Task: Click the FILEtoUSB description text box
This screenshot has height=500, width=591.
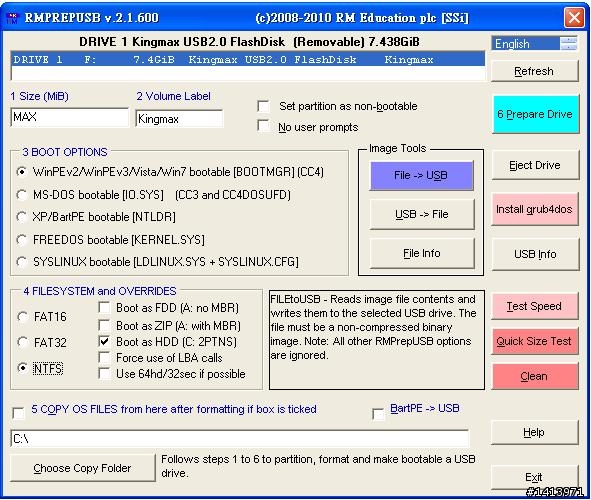Action: (377, 340)
